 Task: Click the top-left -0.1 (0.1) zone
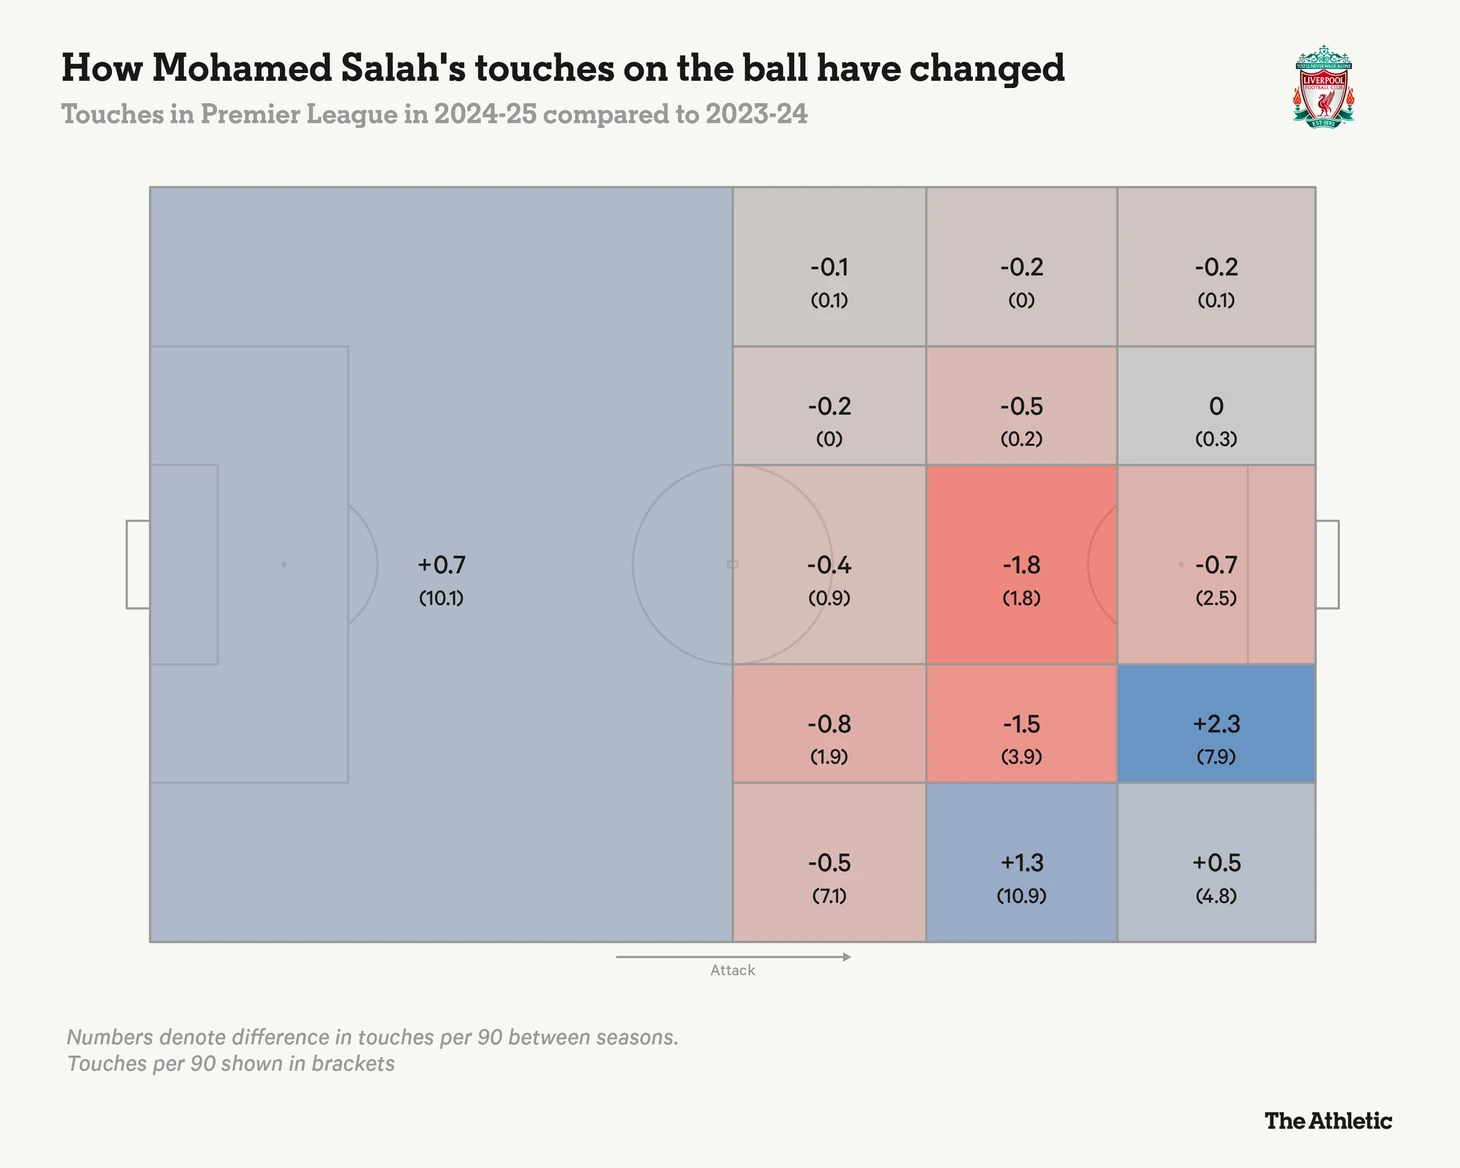point(829,267)
